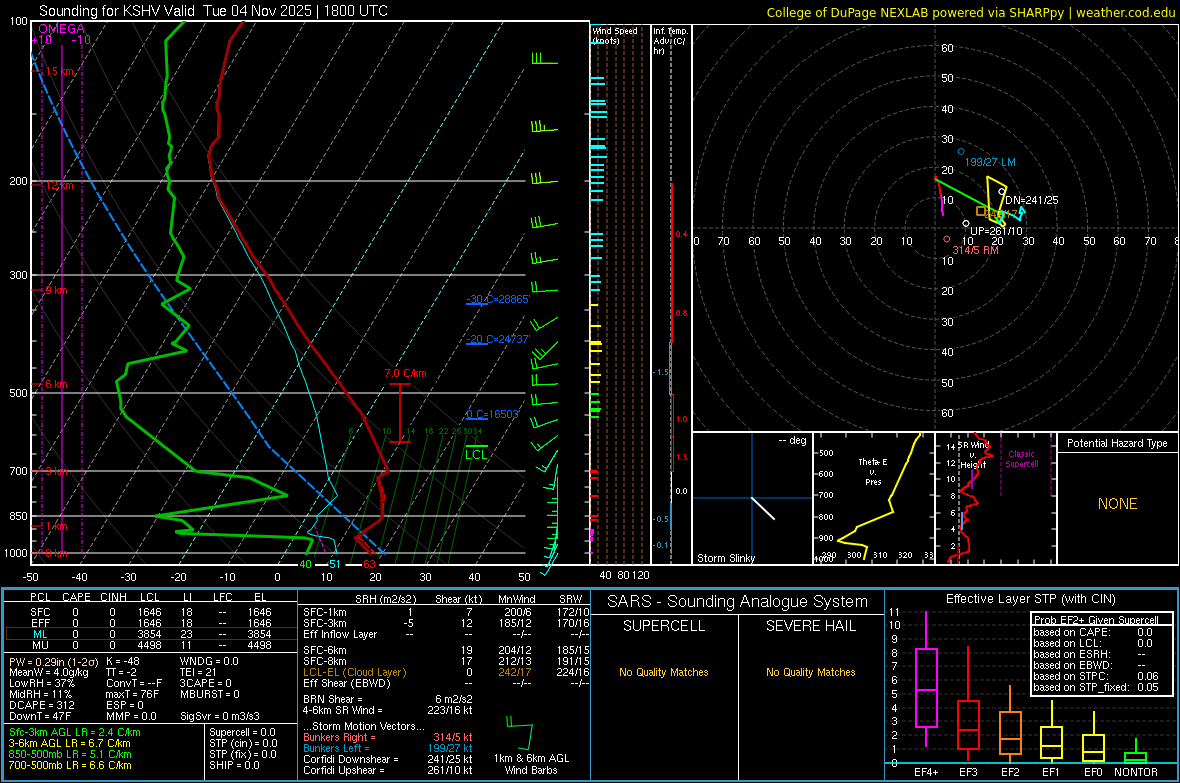1180x783 pixels.
Task: Click the green LCL marker label
Action: click(x=476, y=454)
